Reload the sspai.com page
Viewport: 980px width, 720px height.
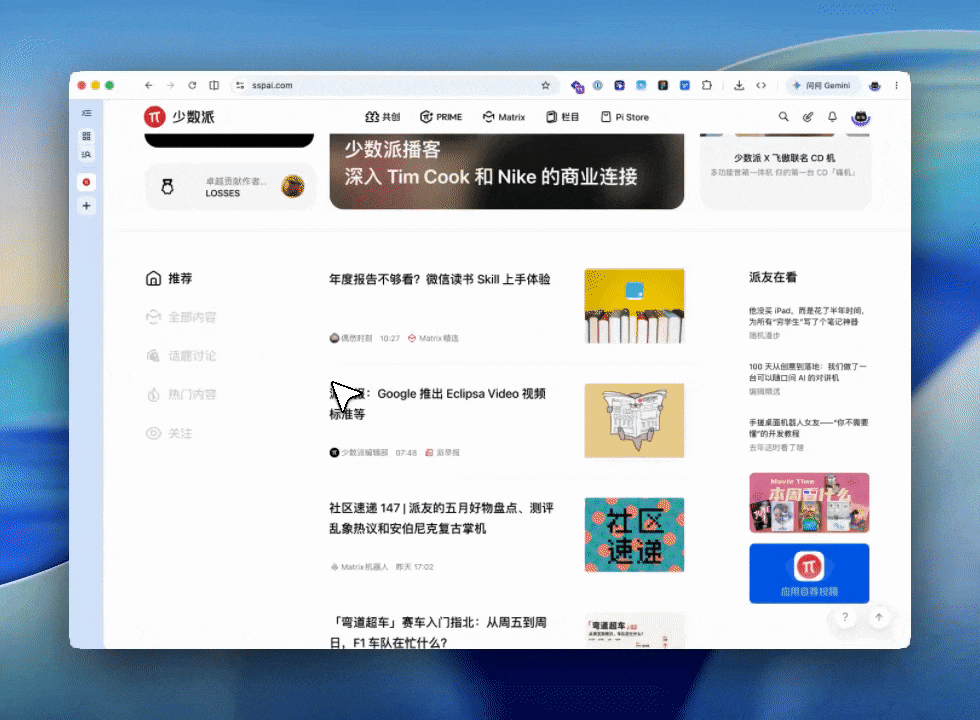tap(192, 86)
